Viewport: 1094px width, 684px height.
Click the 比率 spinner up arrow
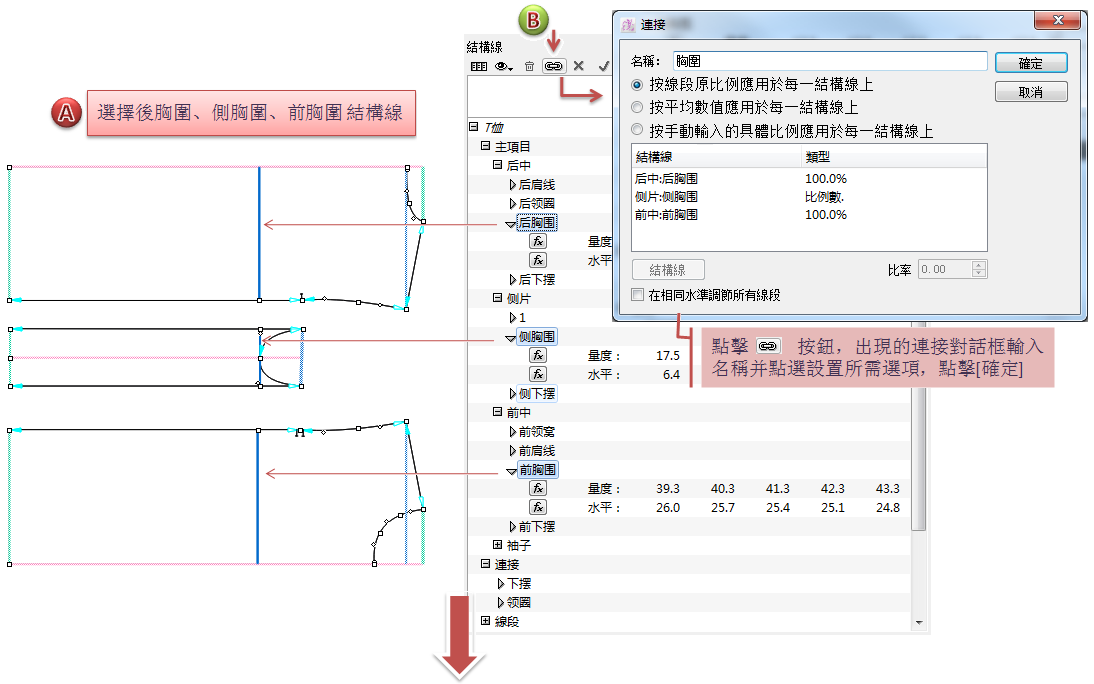[979, 265]
